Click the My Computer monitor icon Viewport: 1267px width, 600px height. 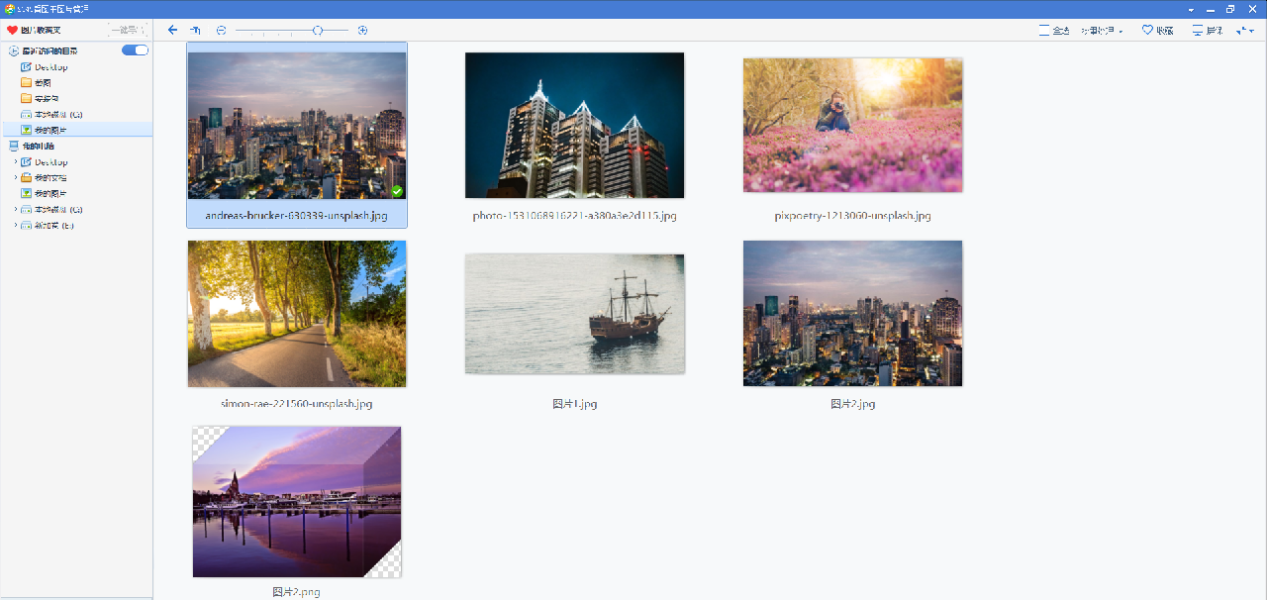(x=13, y=146)
